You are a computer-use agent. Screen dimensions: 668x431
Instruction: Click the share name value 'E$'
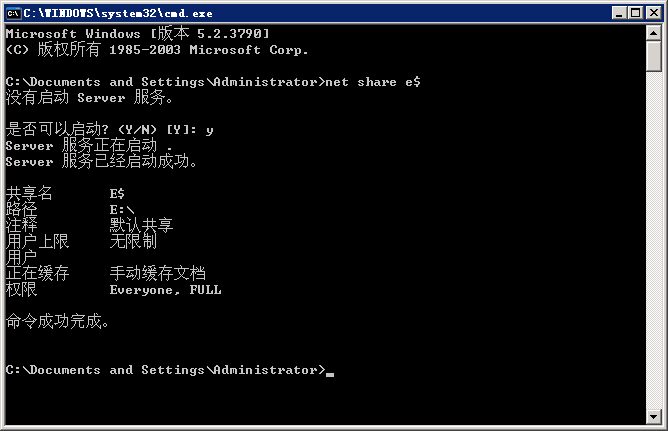[117, 194]
